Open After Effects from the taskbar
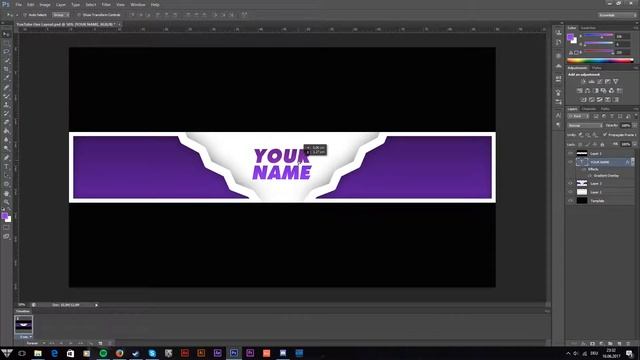Screen dimensions: 640x360 click(x=218, y=353)
